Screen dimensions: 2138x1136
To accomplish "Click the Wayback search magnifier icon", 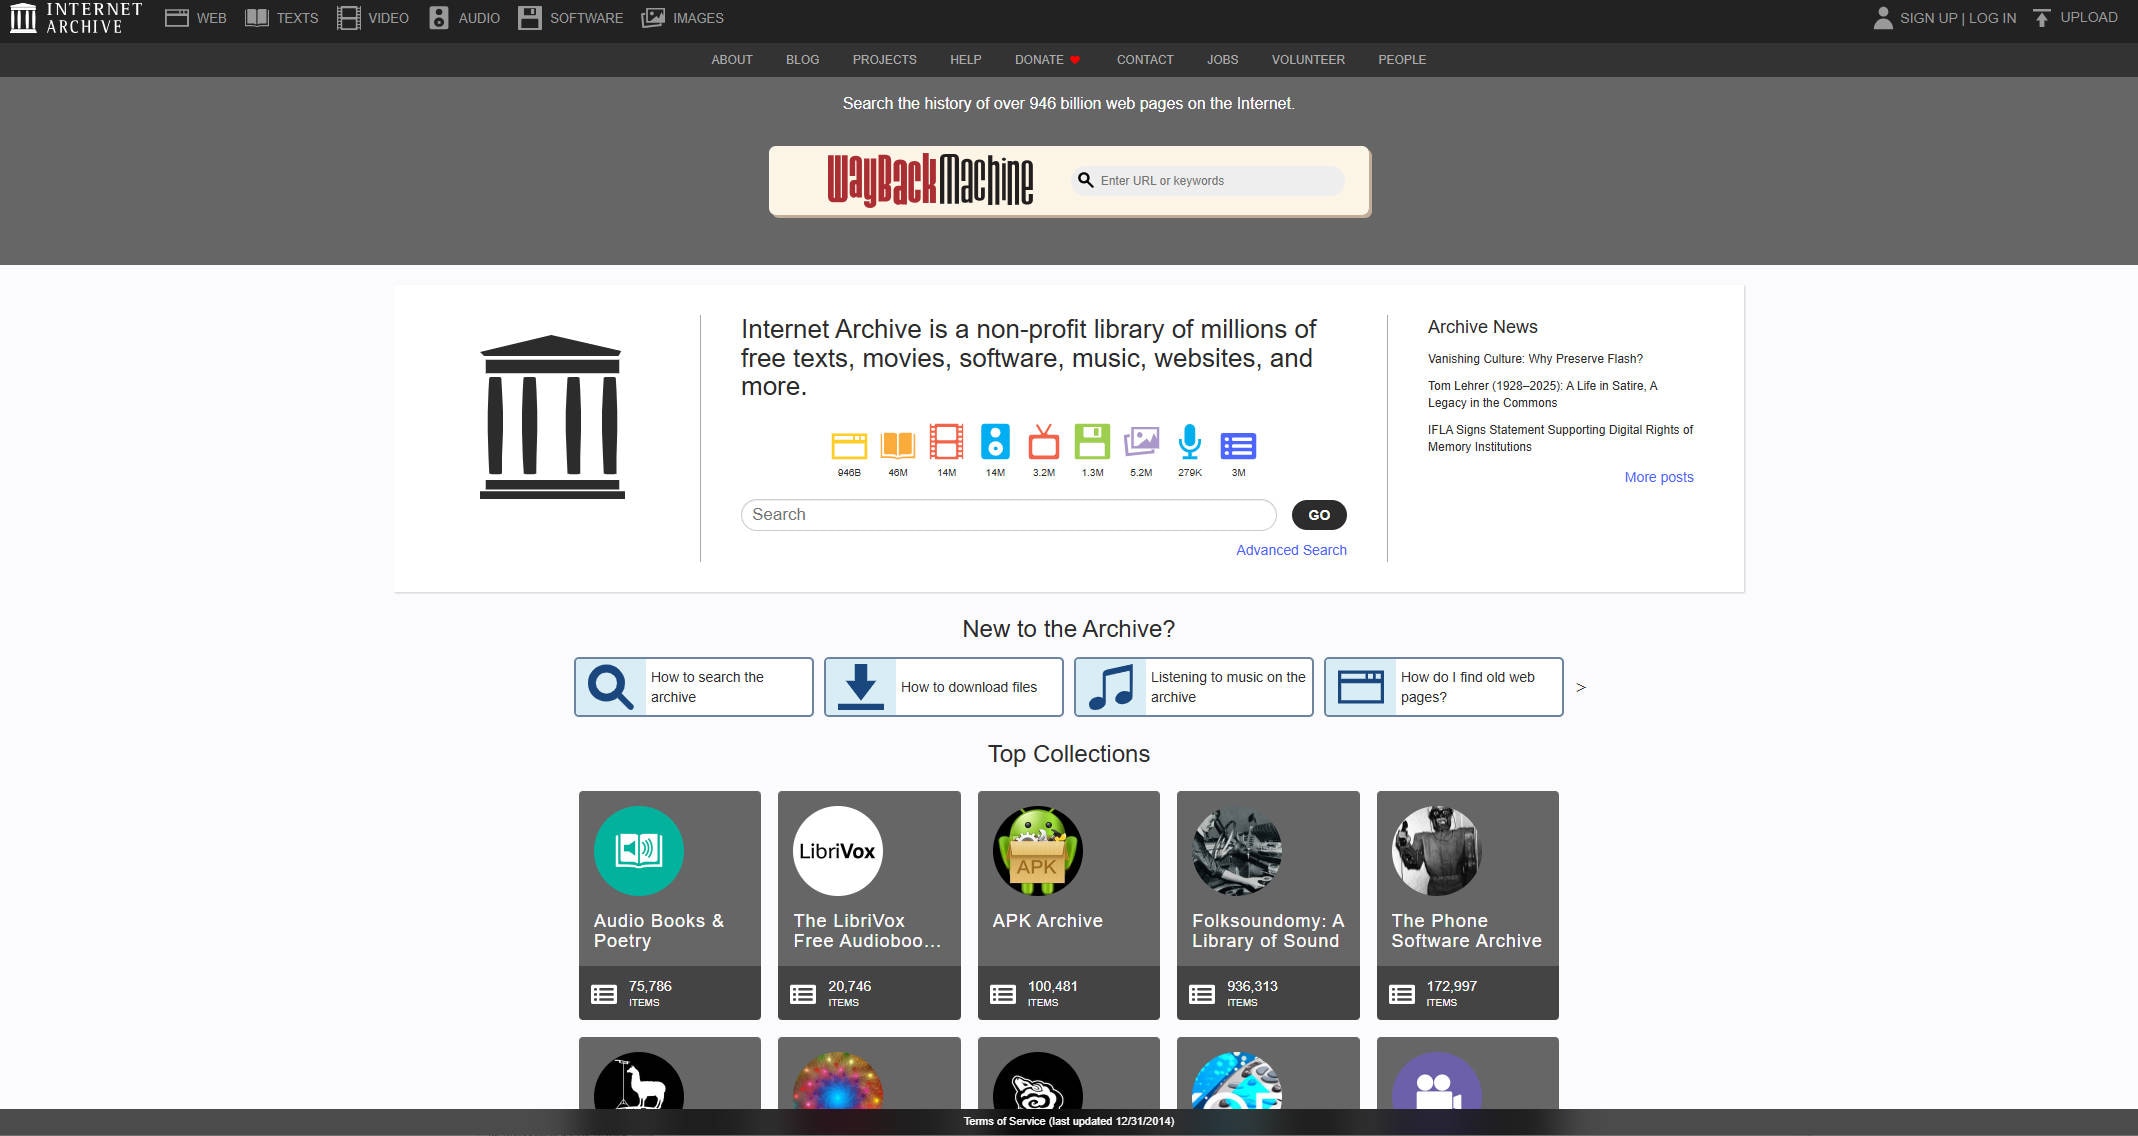I will click(1085, 181).
